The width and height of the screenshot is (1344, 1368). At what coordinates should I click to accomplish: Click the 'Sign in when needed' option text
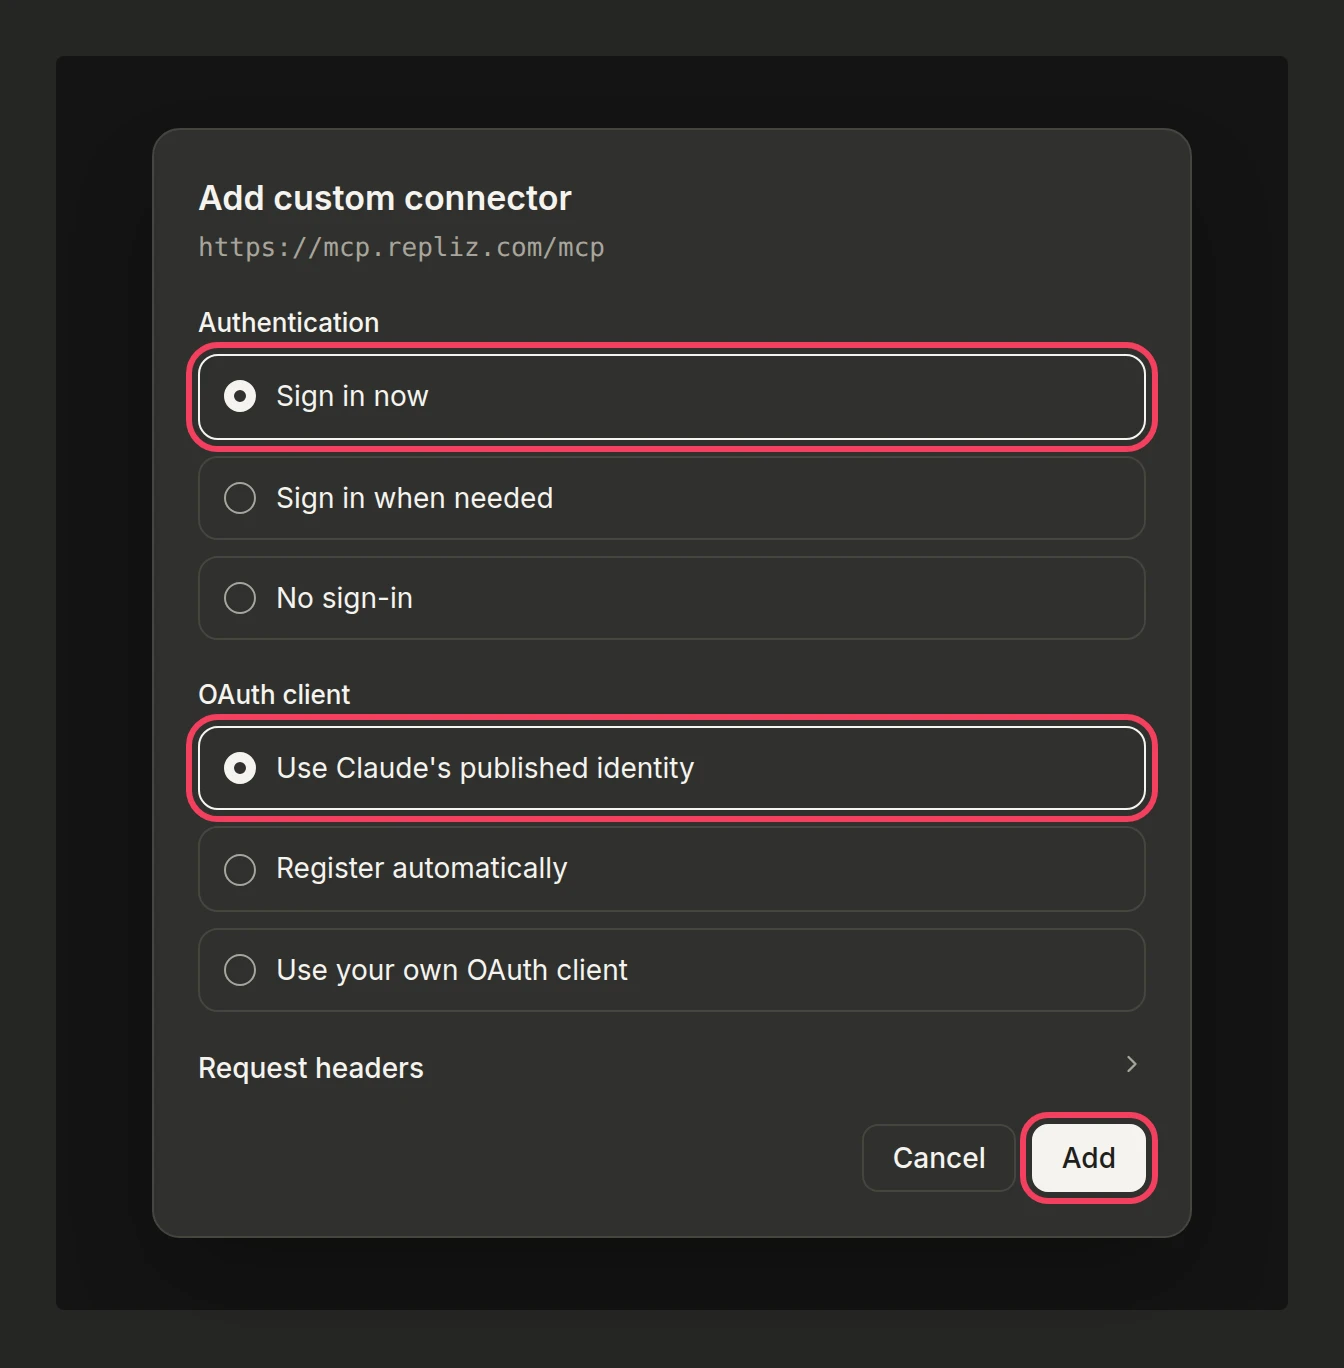[x=414, y=498]
